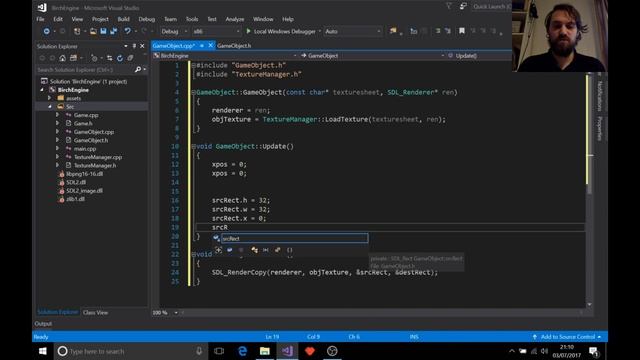Collapse the Src folder node
The height and width of the screenshot is (360, 640).
(x=50, y=107)
